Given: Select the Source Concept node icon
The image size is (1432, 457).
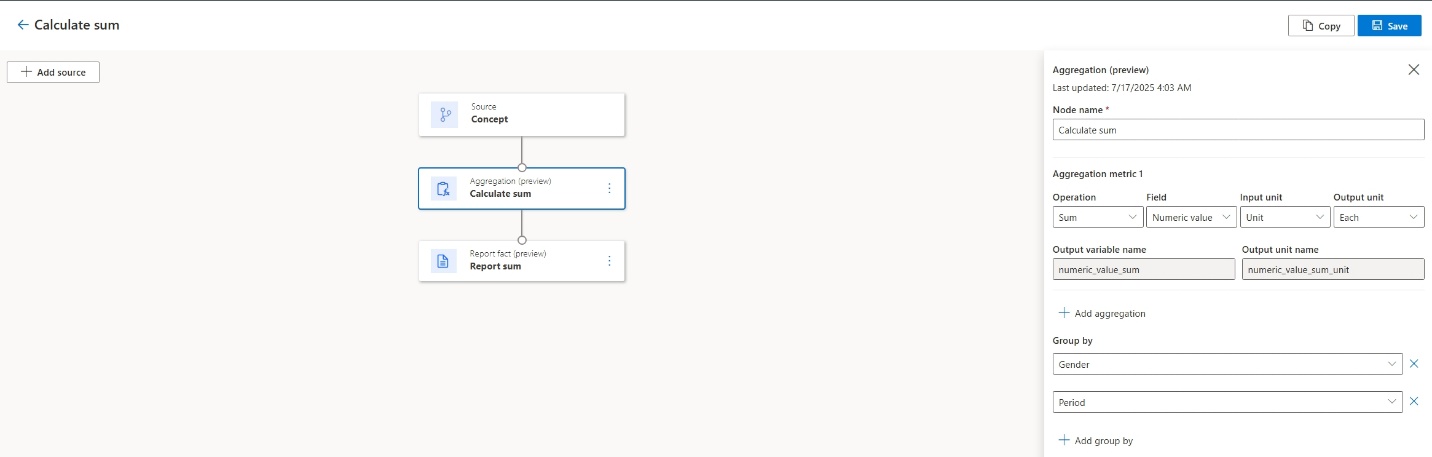Looking at the screenshot, I should 444,114.
